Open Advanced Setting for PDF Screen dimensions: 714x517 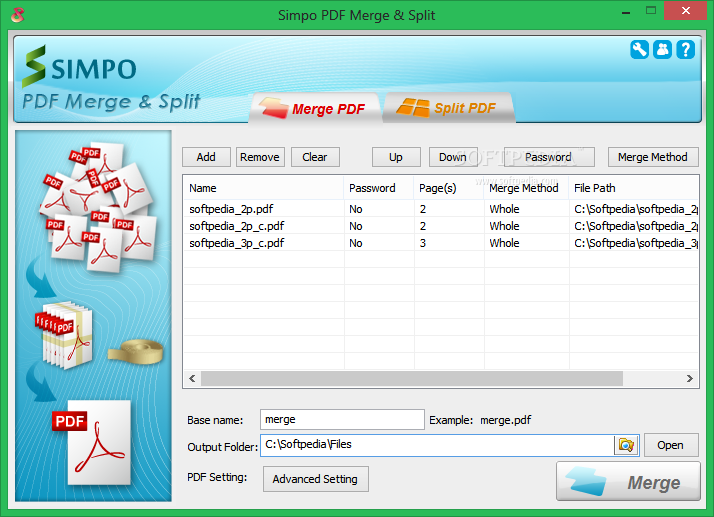click(316, 479)
